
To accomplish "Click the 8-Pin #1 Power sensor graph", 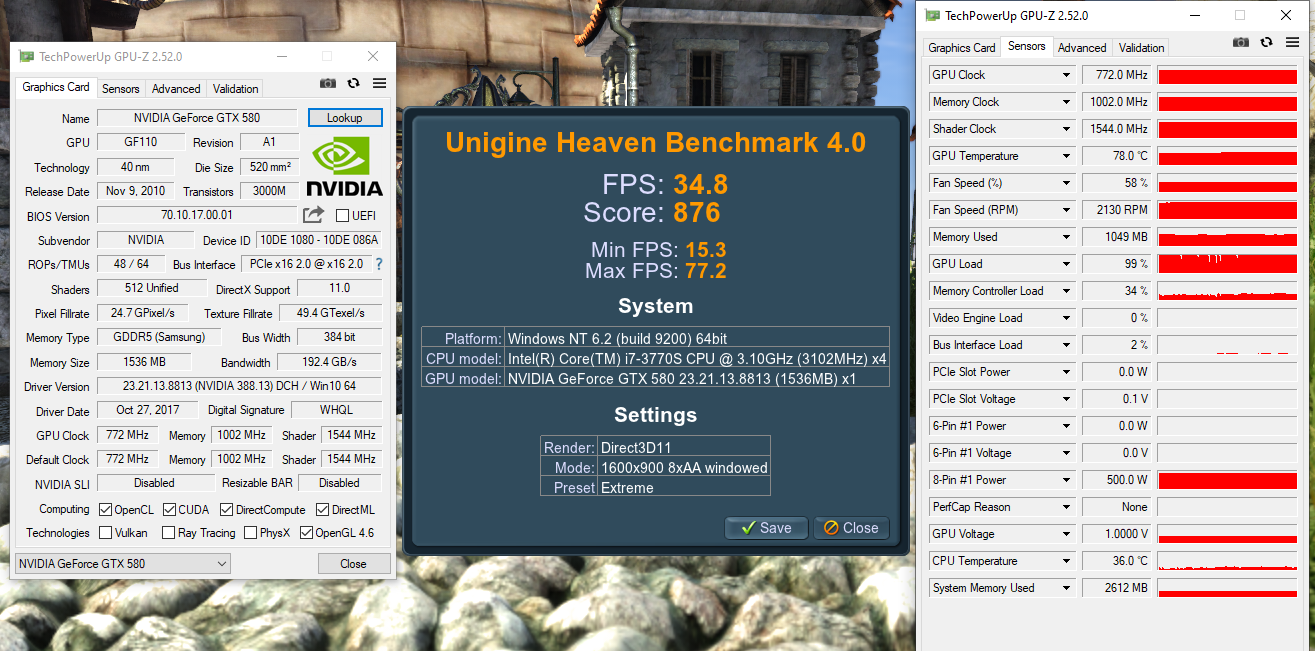I will pos(1227,480).
